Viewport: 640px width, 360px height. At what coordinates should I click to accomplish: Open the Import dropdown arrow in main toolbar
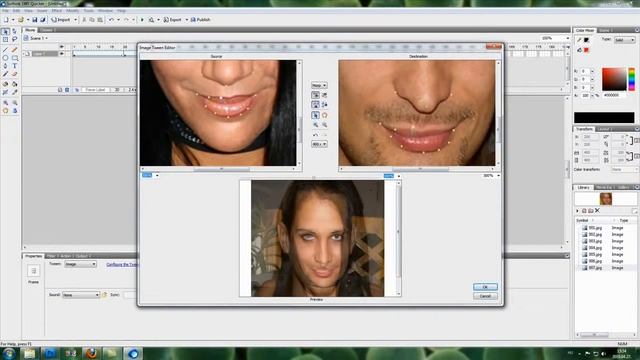click(75, 20)
